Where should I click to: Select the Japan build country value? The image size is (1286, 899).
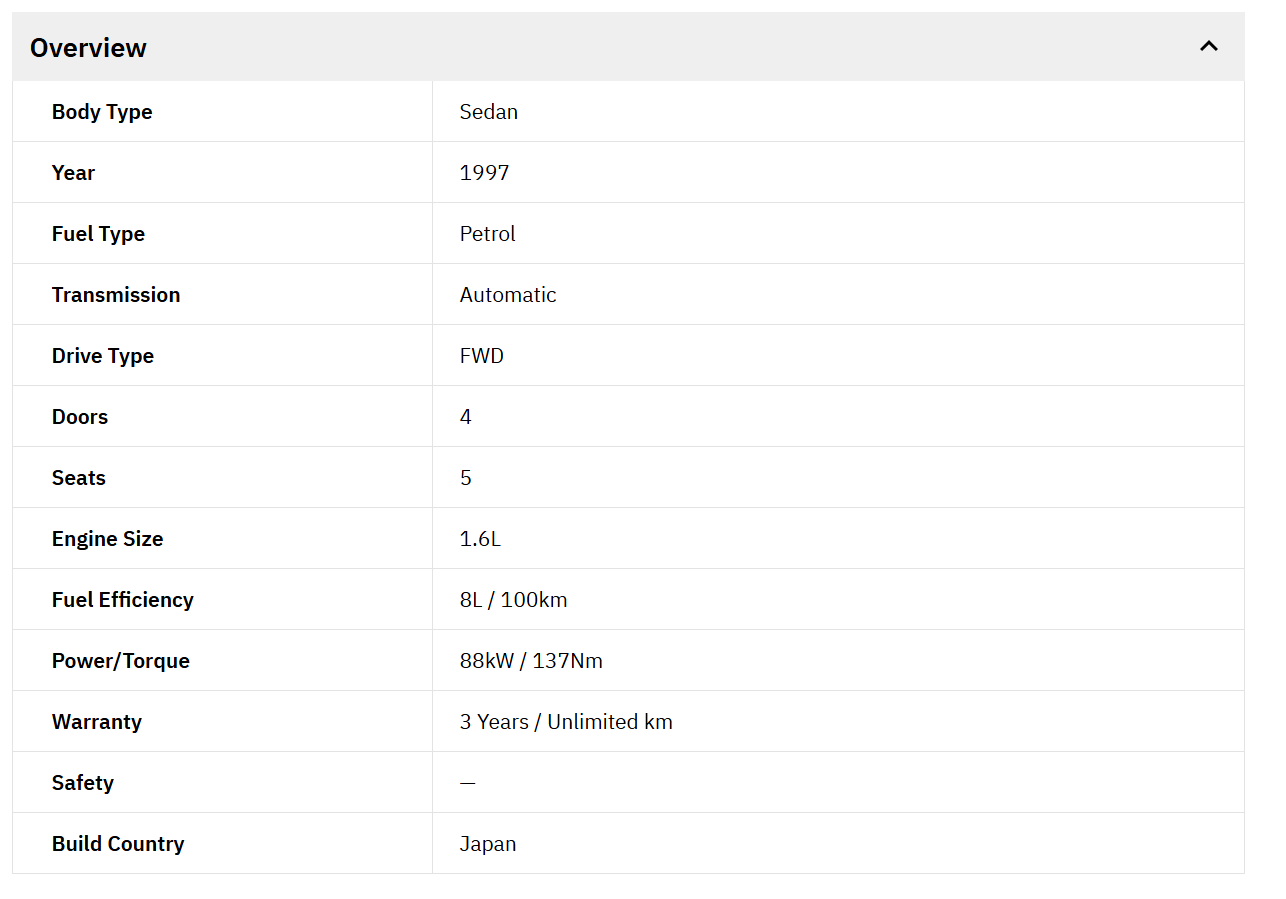[488, 844]
